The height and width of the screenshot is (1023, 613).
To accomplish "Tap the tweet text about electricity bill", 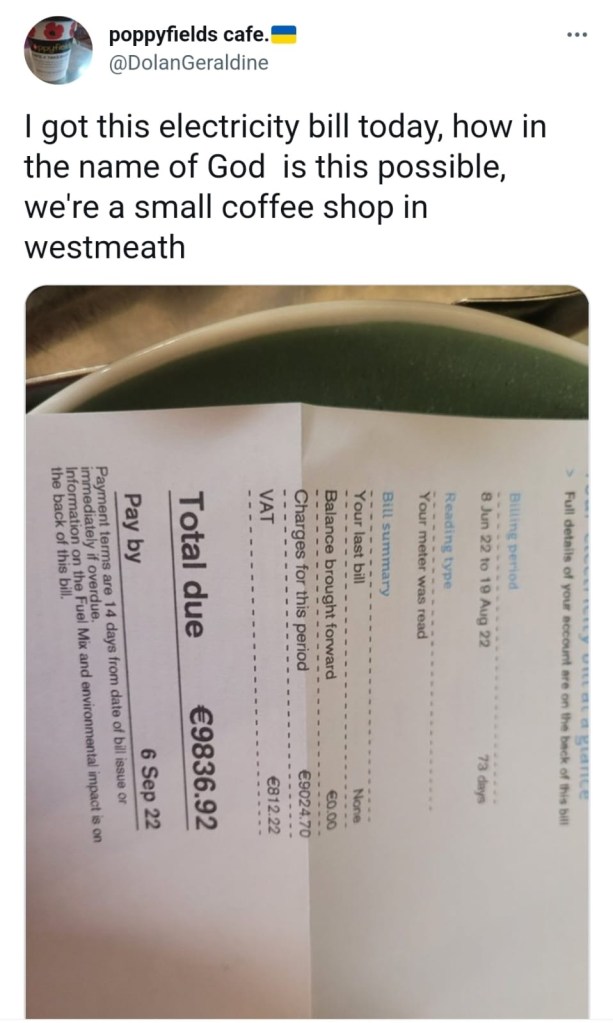I will click(x=285, y=187).
